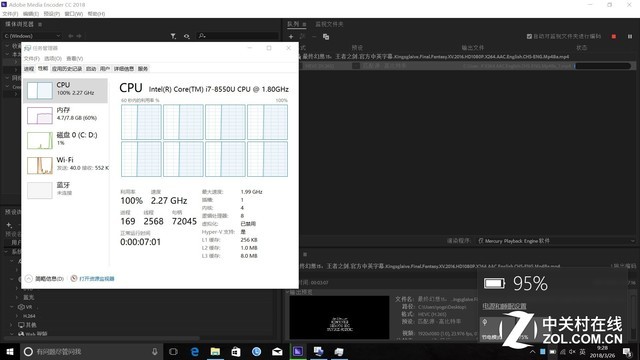640x360 pixels.
Task: Open Task Manager 文件(F) menu
Action: tap(32, 58)
